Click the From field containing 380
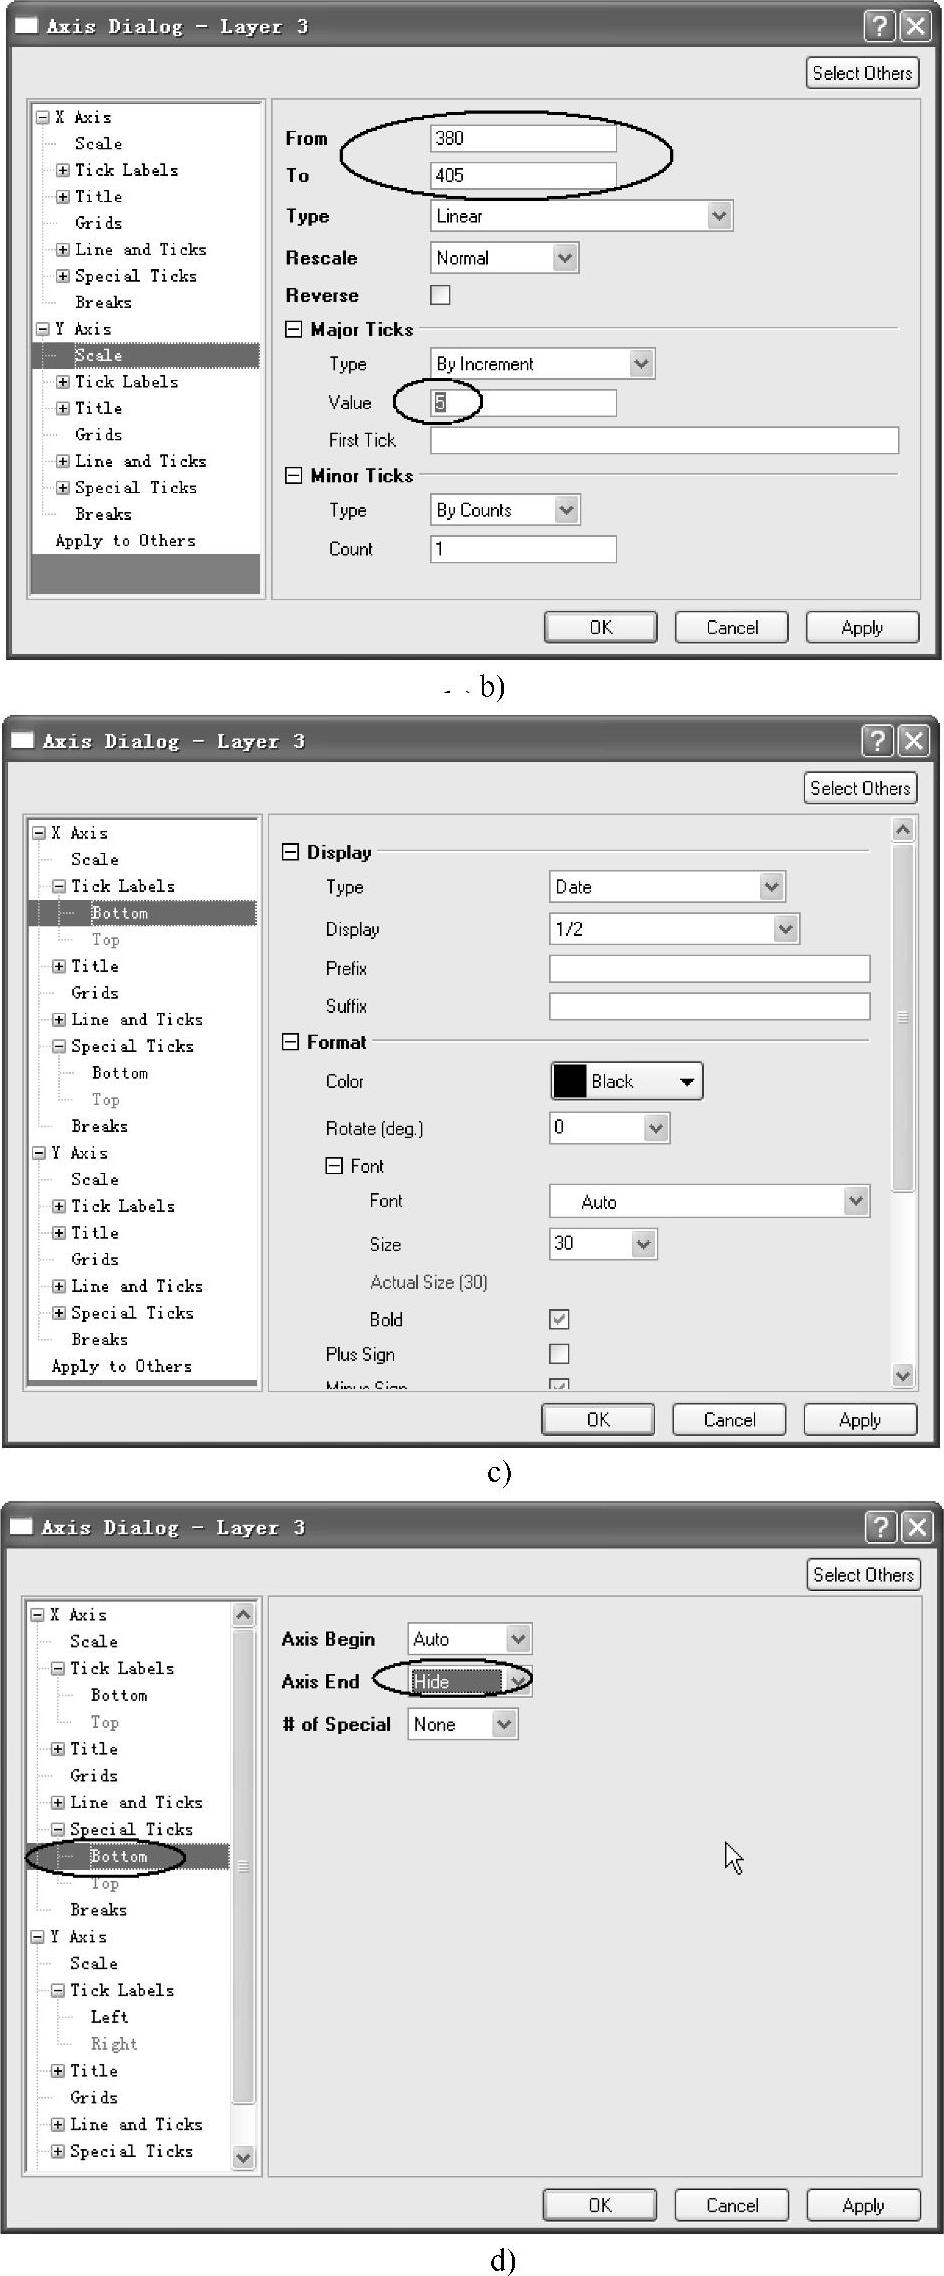944x2276 pixels. (x=523, y=138)
